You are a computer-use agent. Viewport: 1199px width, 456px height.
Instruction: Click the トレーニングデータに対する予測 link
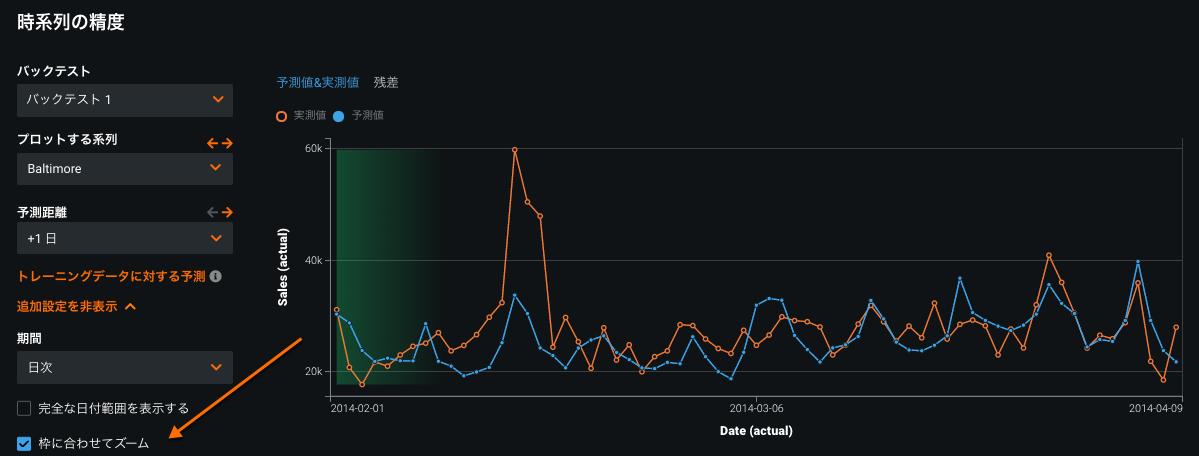click(x=111, y=277)
